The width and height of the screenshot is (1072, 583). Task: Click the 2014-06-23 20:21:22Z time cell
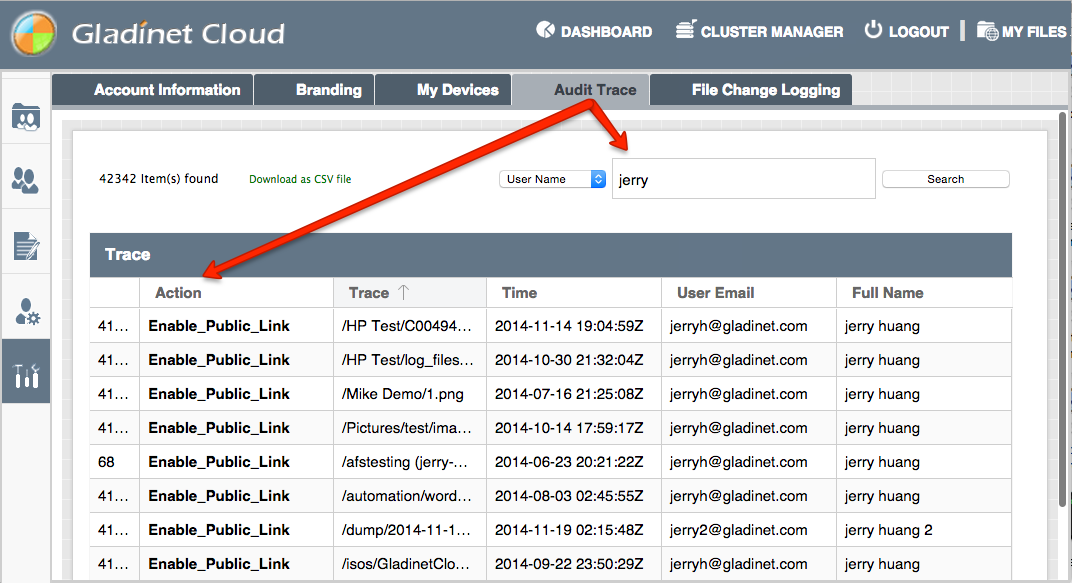pos(574,462)
